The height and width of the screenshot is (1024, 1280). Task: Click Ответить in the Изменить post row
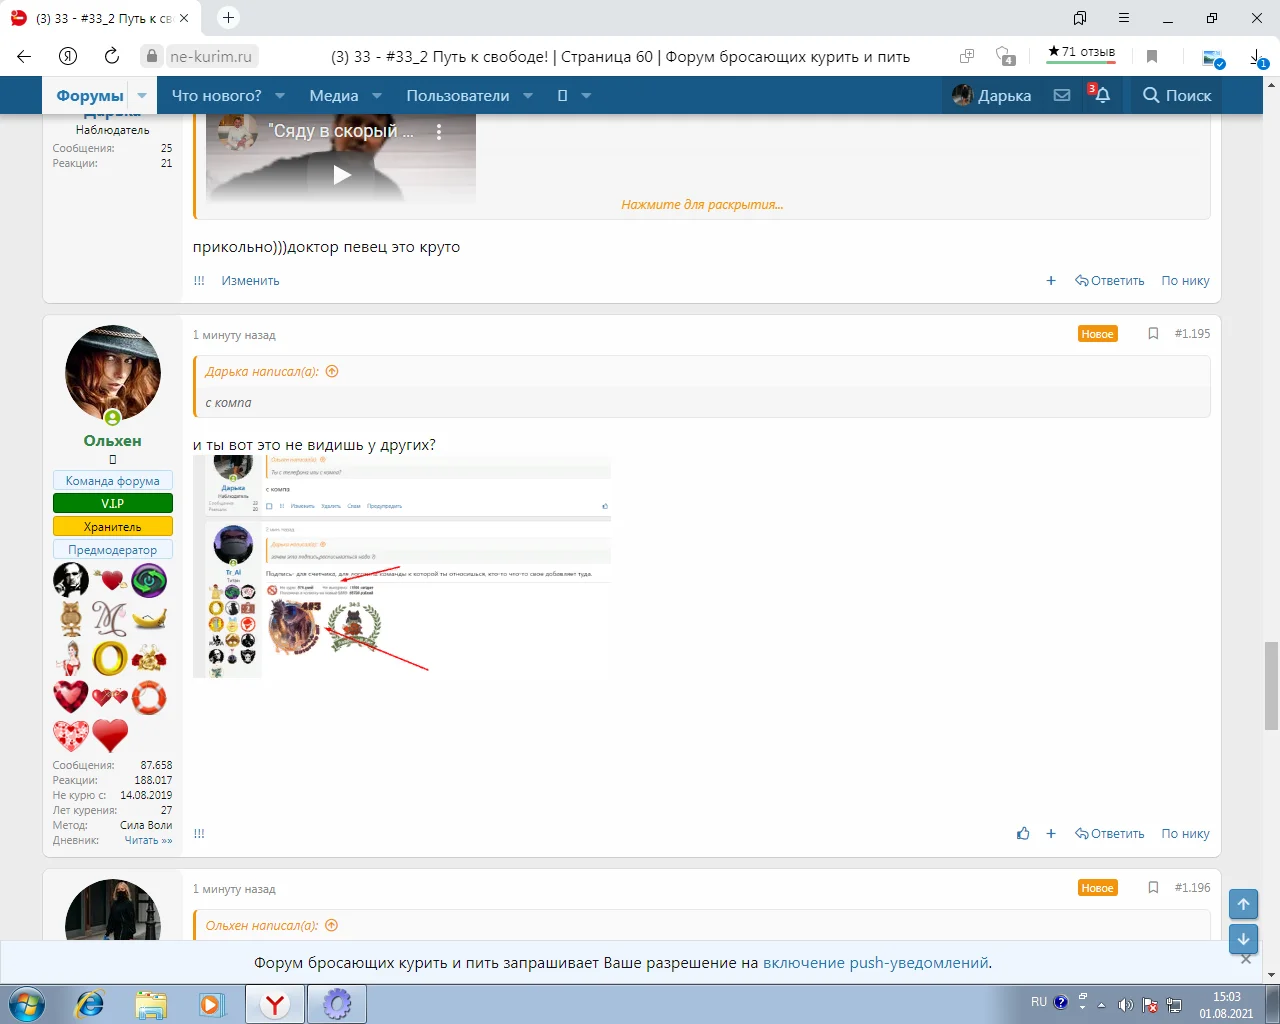(1109, 281)
